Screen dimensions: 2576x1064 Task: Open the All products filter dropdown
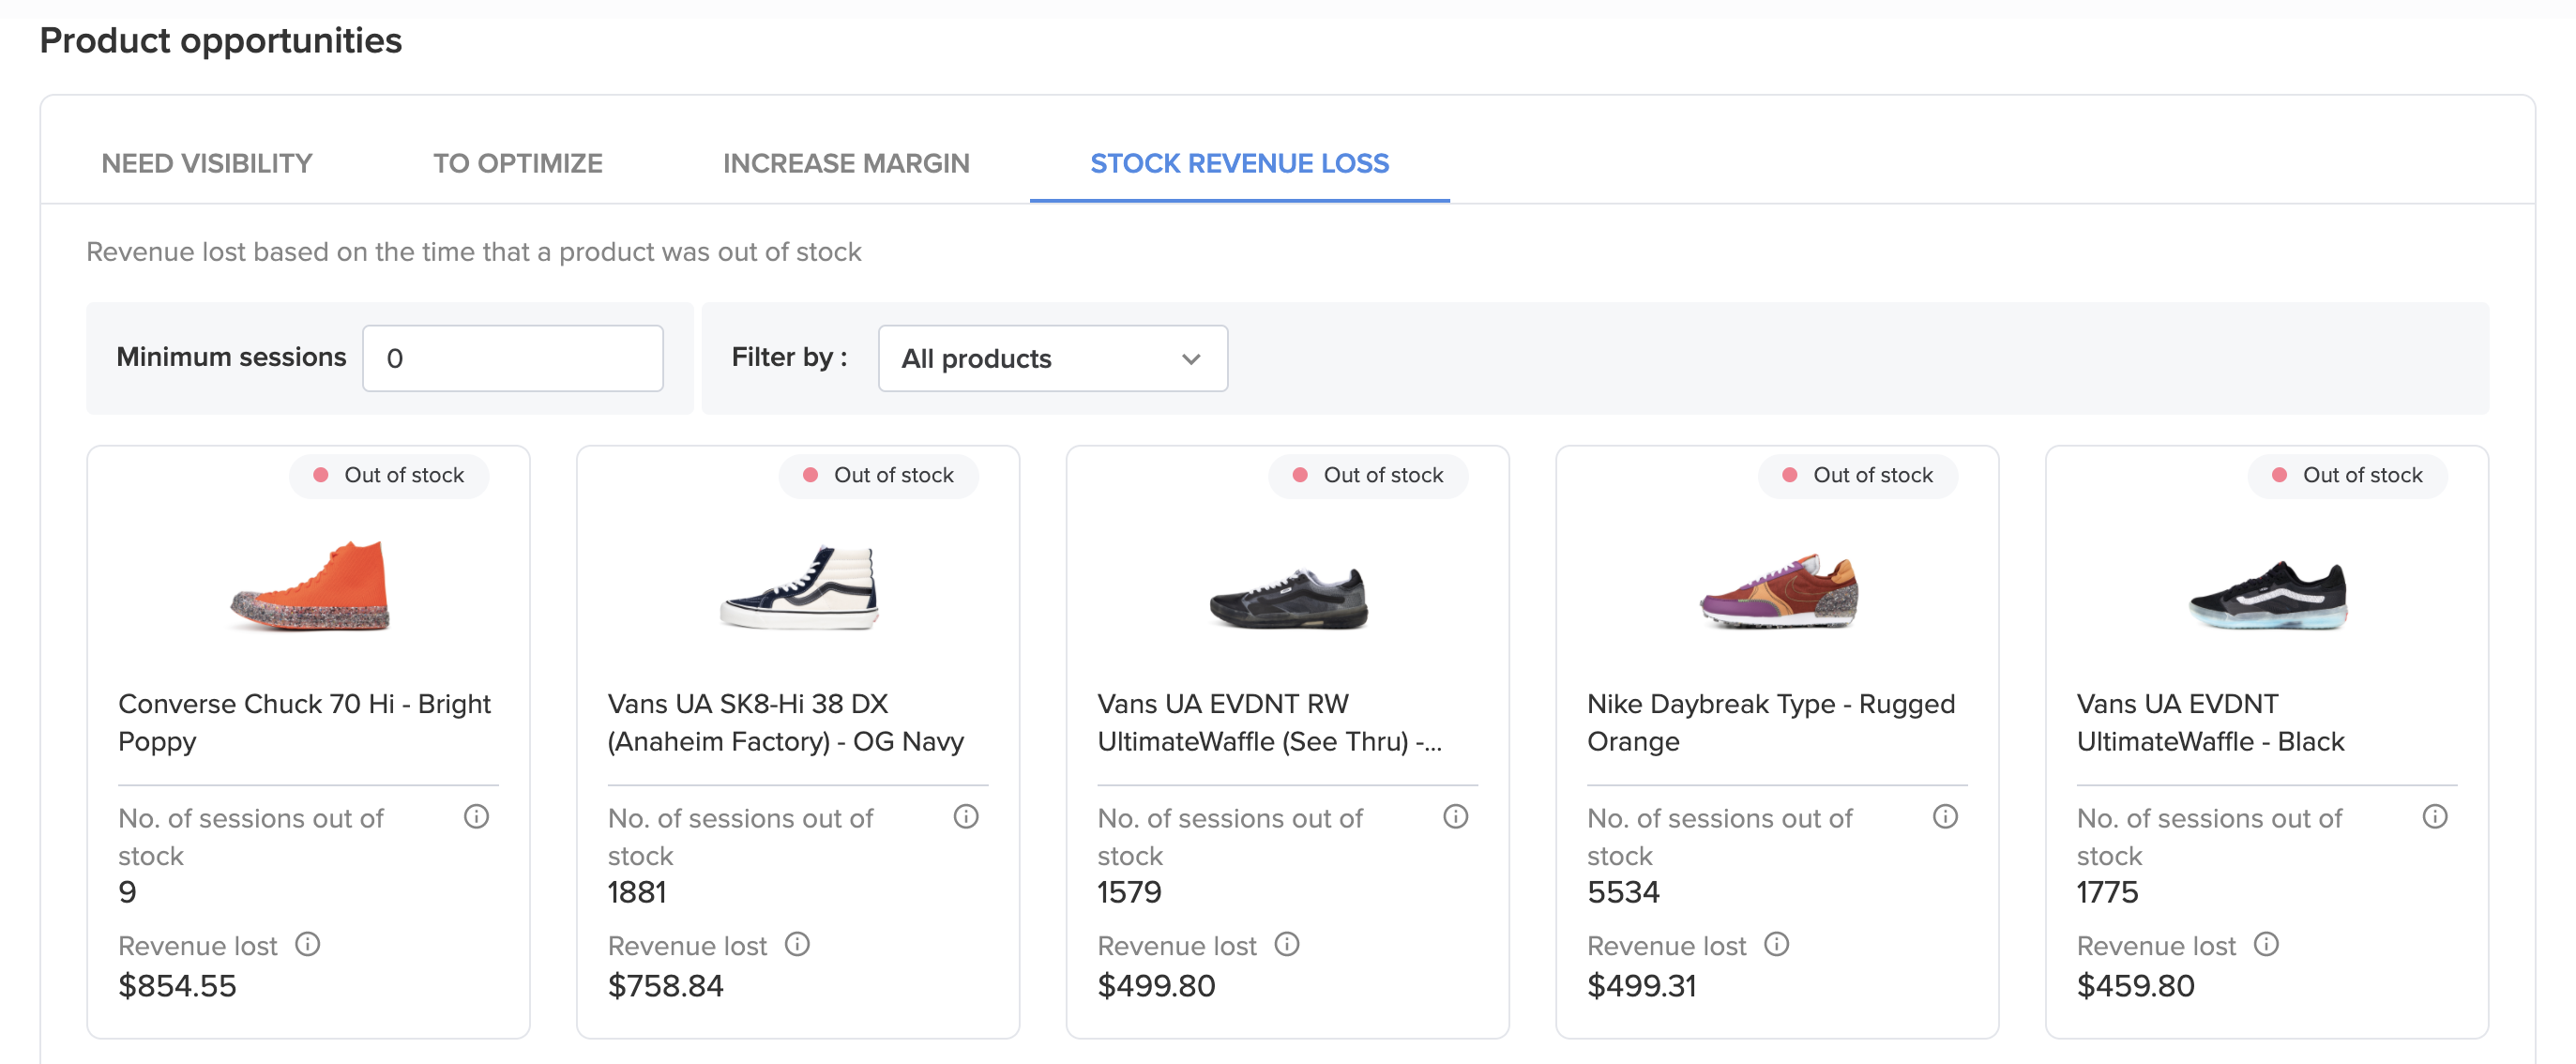pos(1052,358)
